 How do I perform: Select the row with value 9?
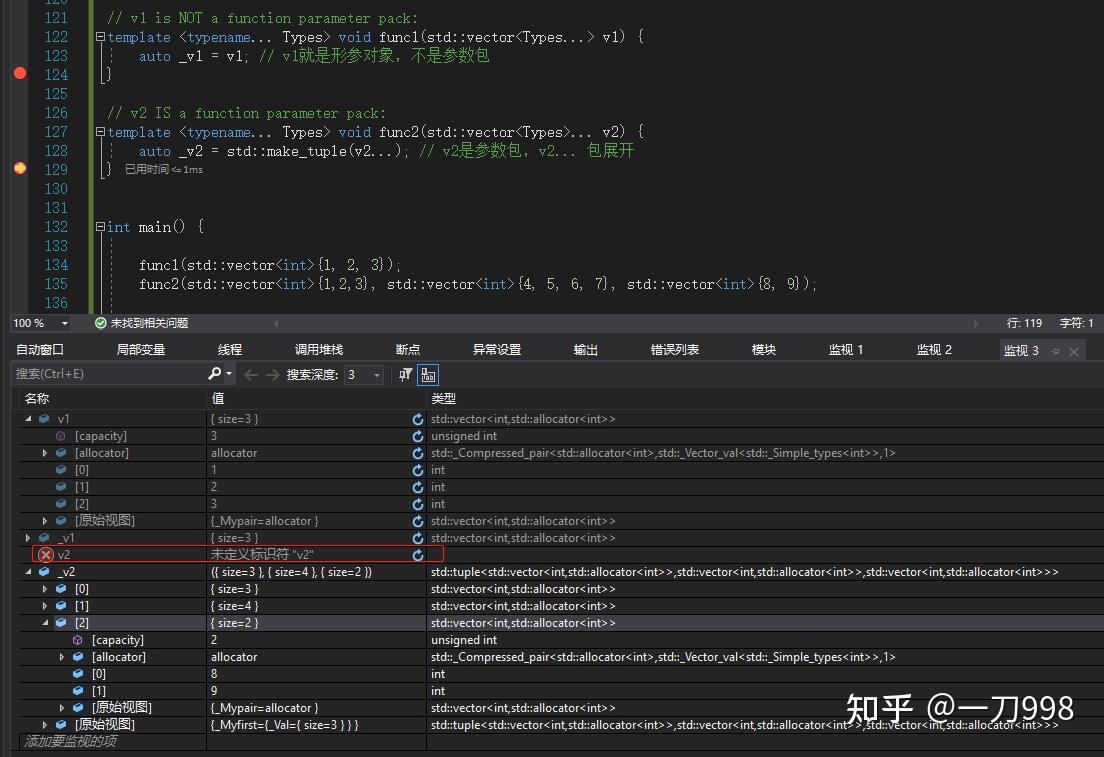pyautogui.click(x=560, y=691)
